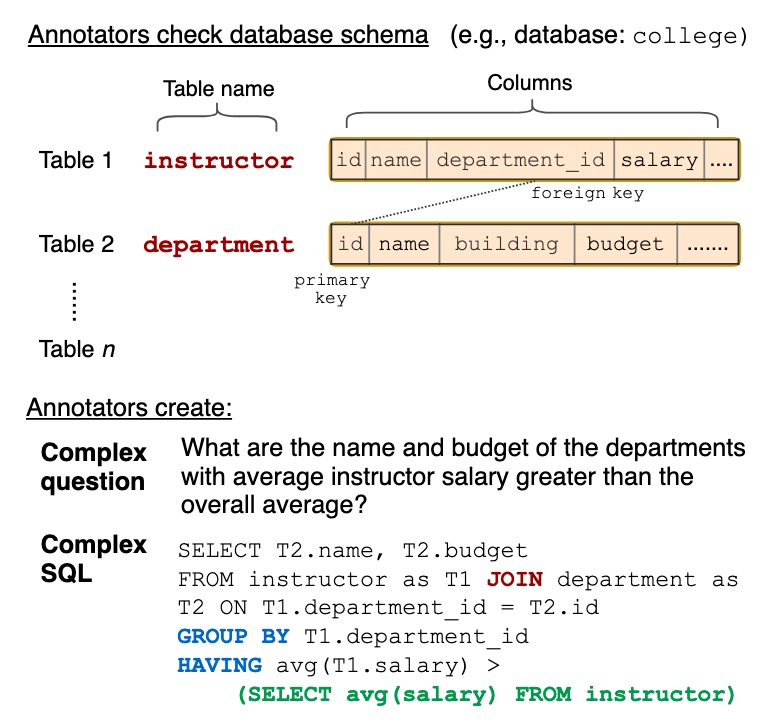The image size is (780, 724).
Task: Click the "Annotators create:" heading
Action: point(129,408)
